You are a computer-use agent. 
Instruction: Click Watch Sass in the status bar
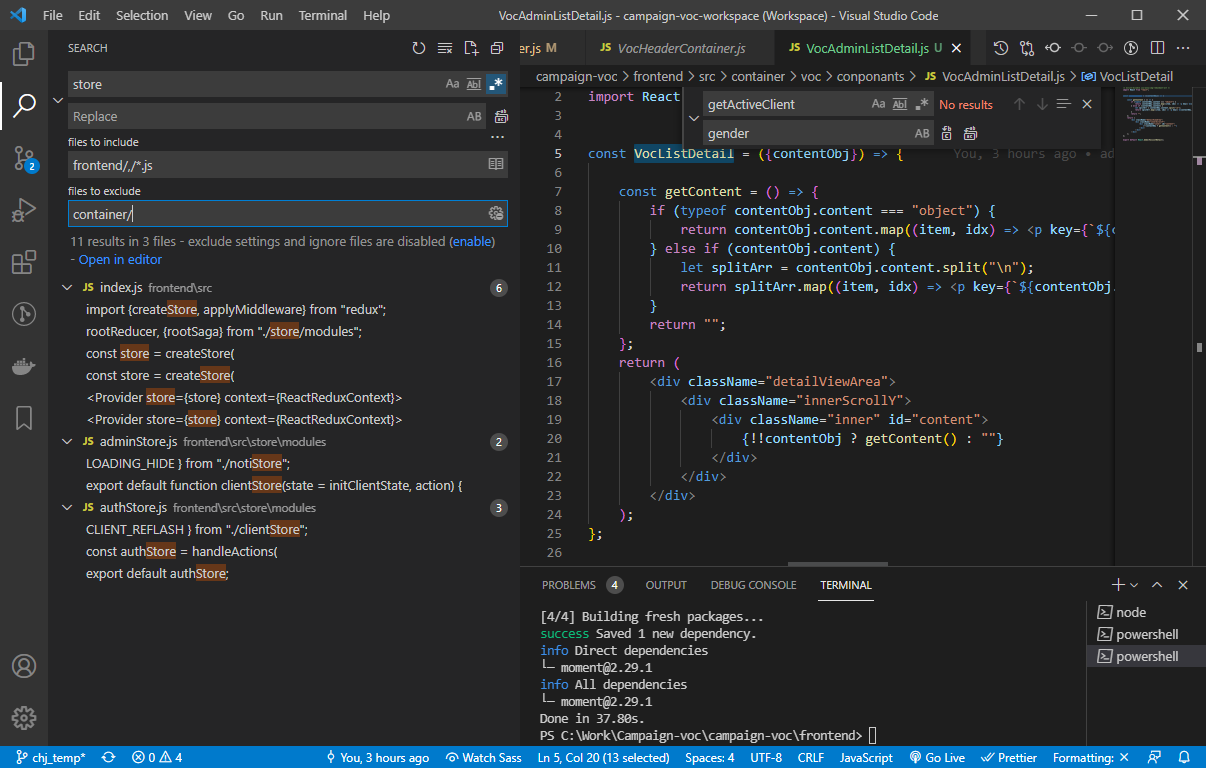coord(484,758)
